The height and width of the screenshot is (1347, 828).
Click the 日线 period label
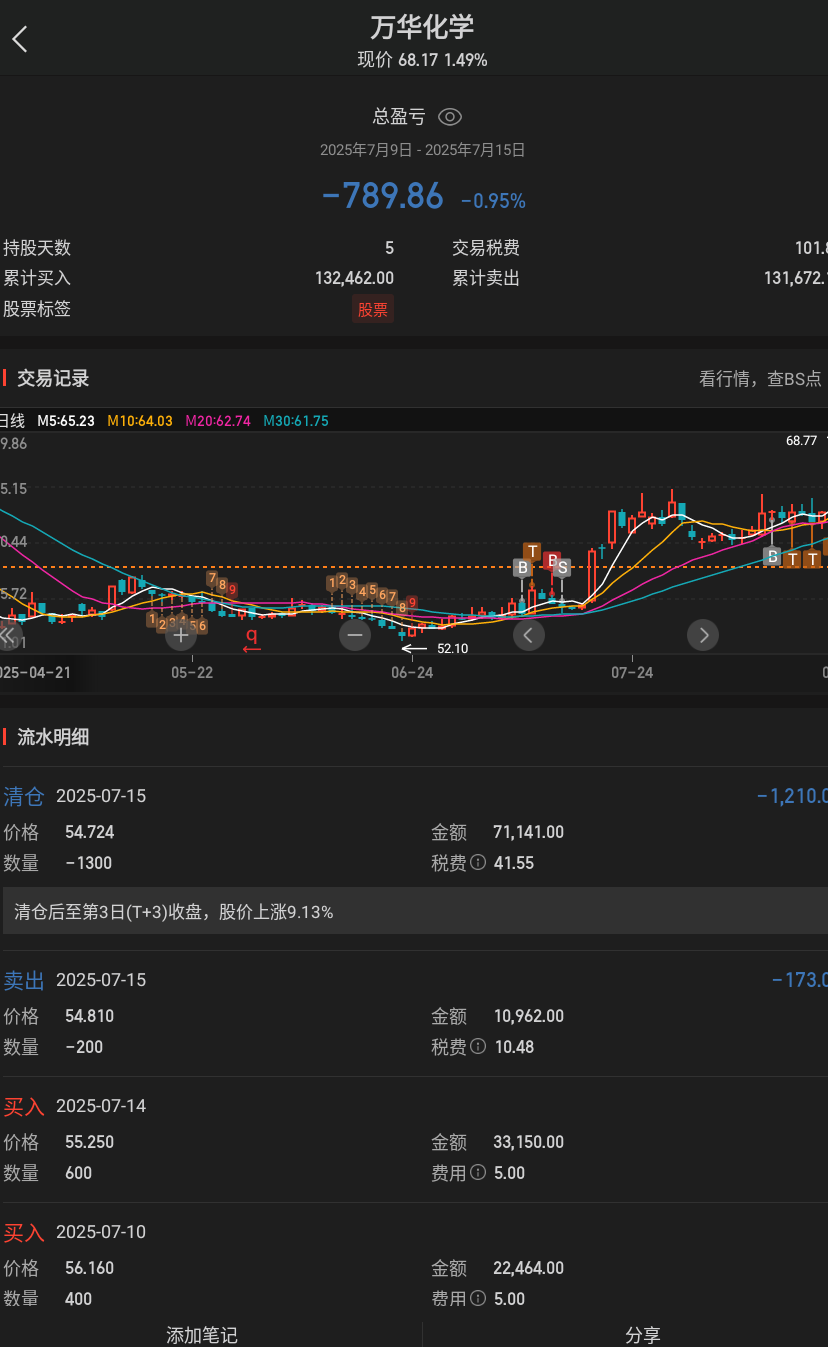pyautogui.click(x=12, y=421)
